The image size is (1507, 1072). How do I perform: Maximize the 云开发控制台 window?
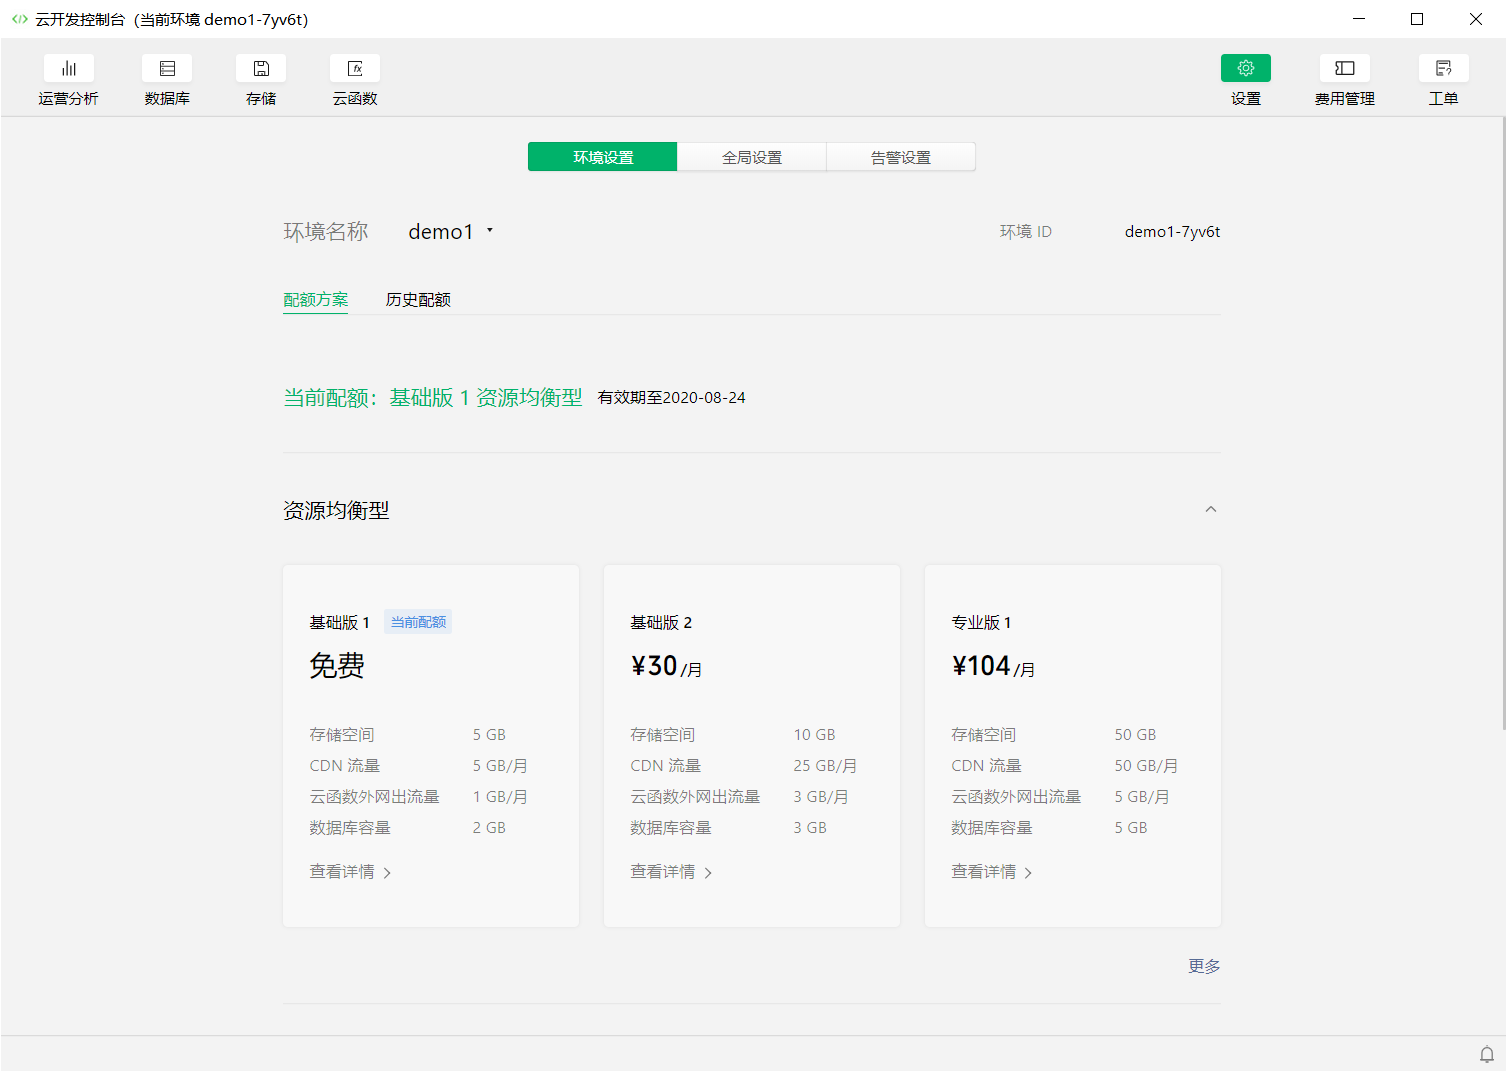tap(1417, 19)
